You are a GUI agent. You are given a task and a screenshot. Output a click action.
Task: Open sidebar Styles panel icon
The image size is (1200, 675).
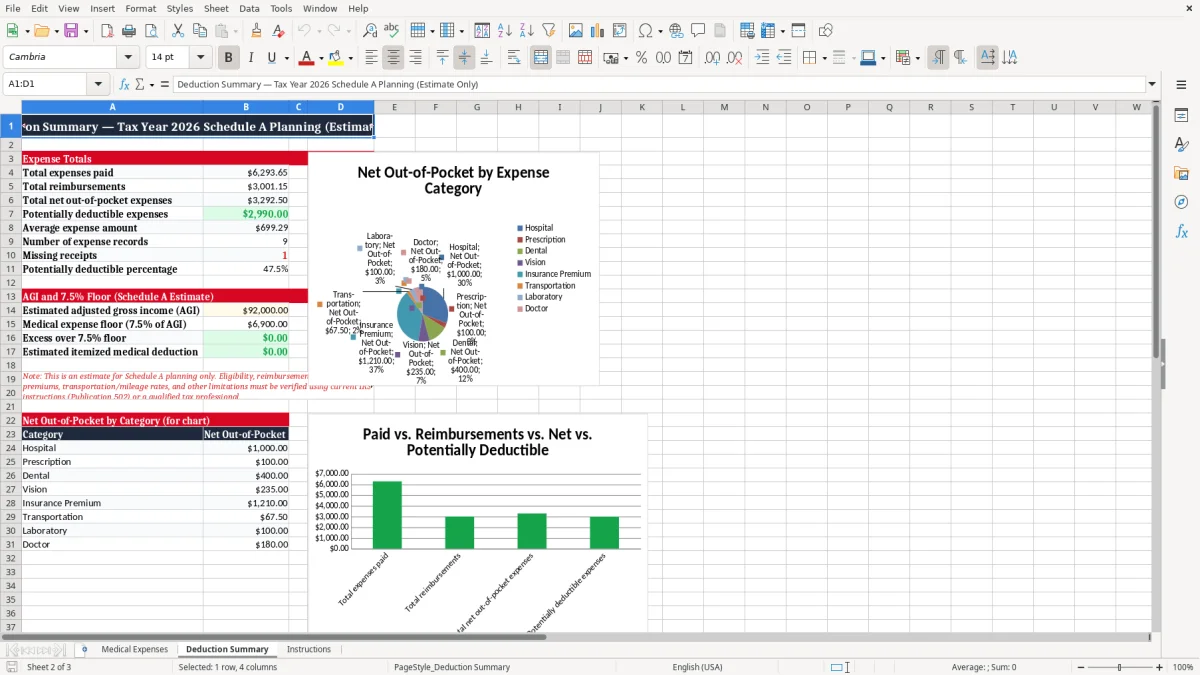coord(1181,145)
